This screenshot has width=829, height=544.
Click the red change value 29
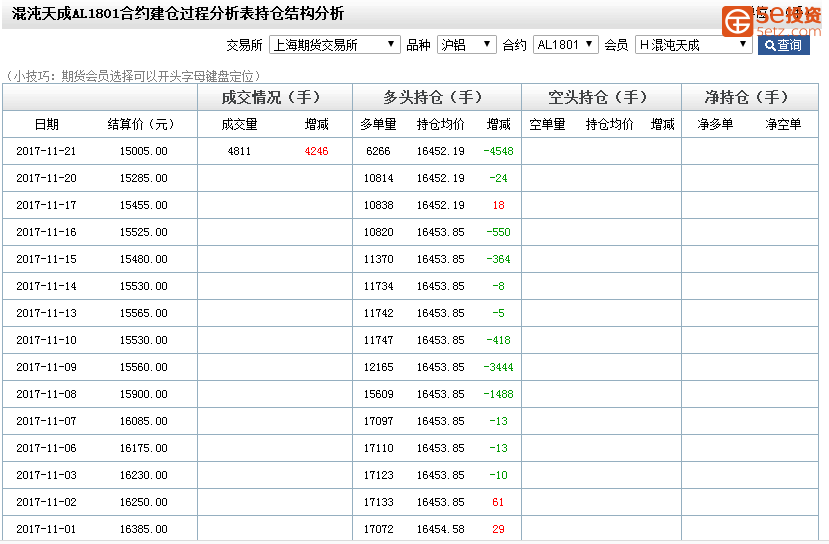(498, 529)
